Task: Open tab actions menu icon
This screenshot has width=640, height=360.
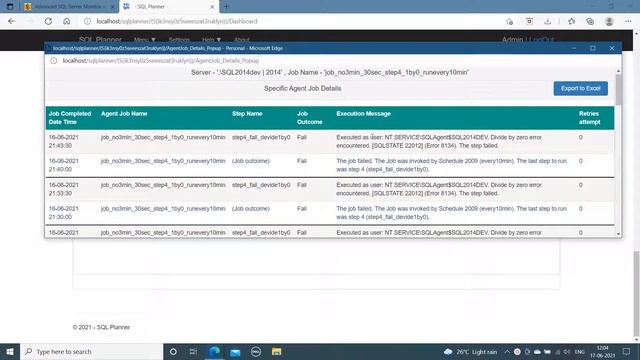Action: pos(10,7)
